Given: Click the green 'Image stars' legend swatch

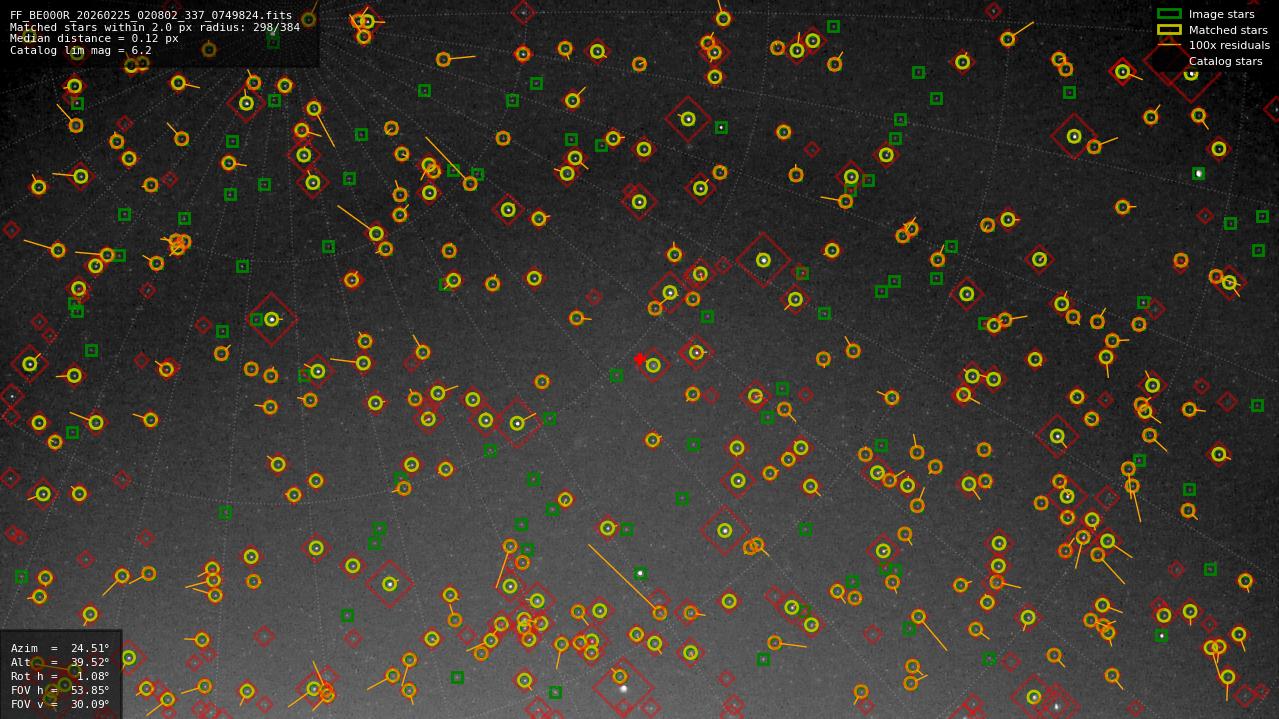Looking at the screenshot, I should (1169, 14).
